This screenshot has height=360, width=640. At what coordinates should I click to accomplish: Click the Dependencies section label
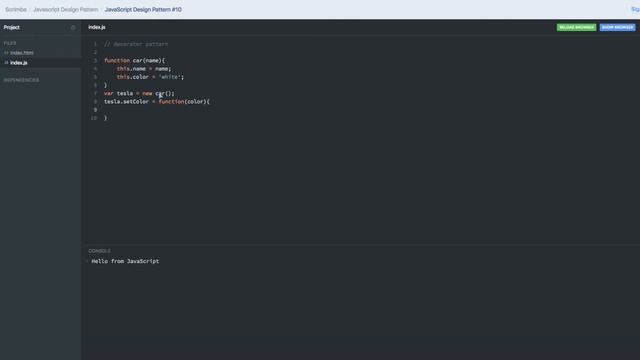(22, 80)
